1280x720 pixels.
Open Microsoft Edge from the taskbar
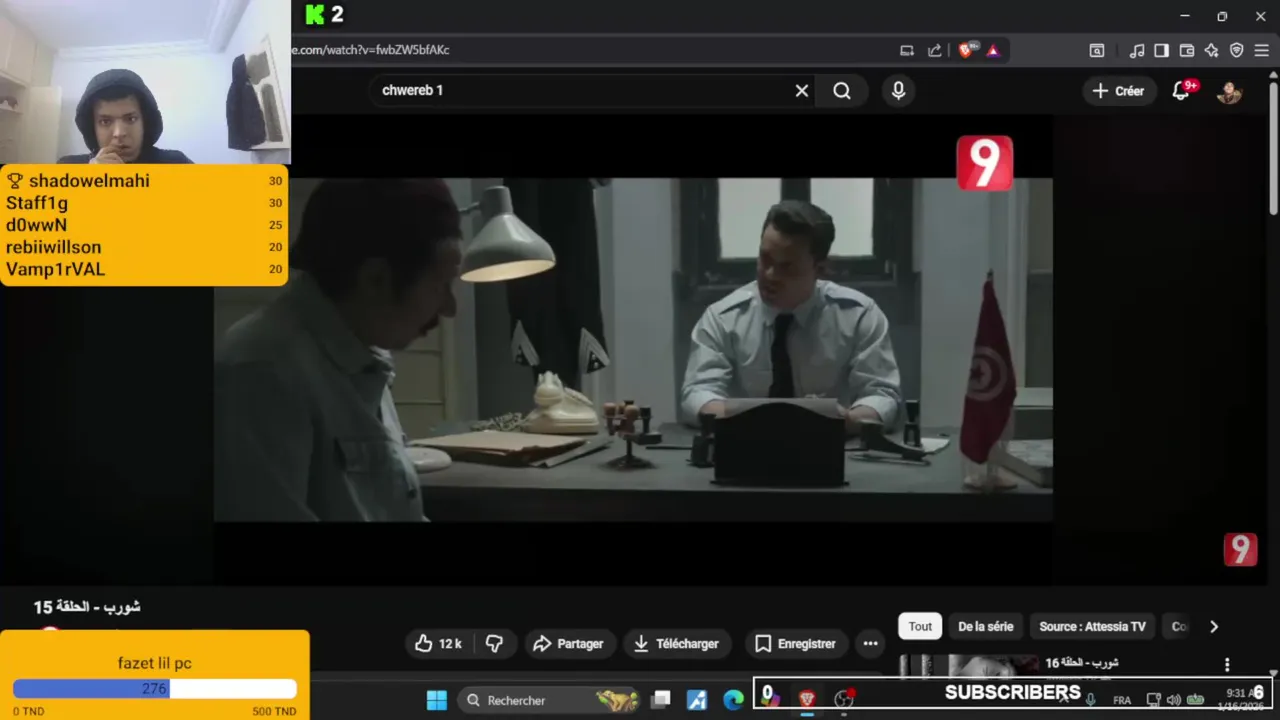point(734,700)
